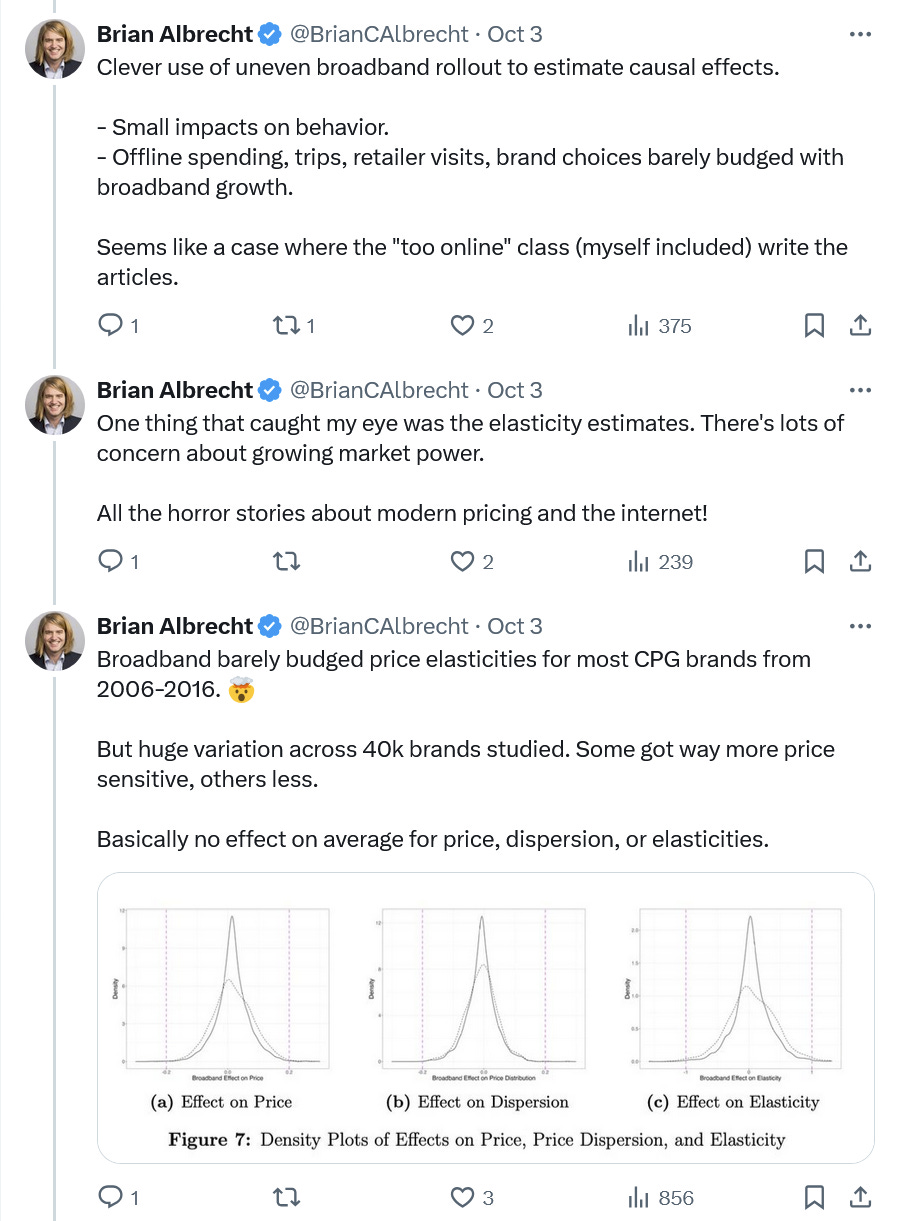Open more options on the CPG brands tweet

pos(860,626)
